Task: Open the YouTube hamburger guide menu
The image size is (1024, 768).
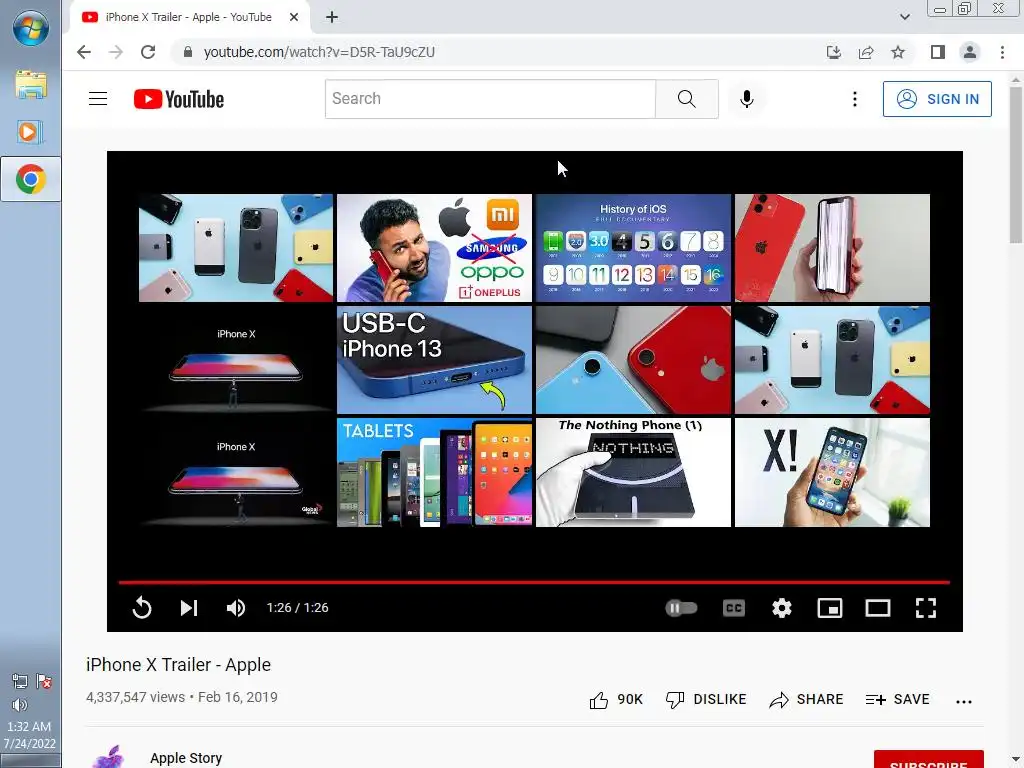Action: click(x=98, y=99)
